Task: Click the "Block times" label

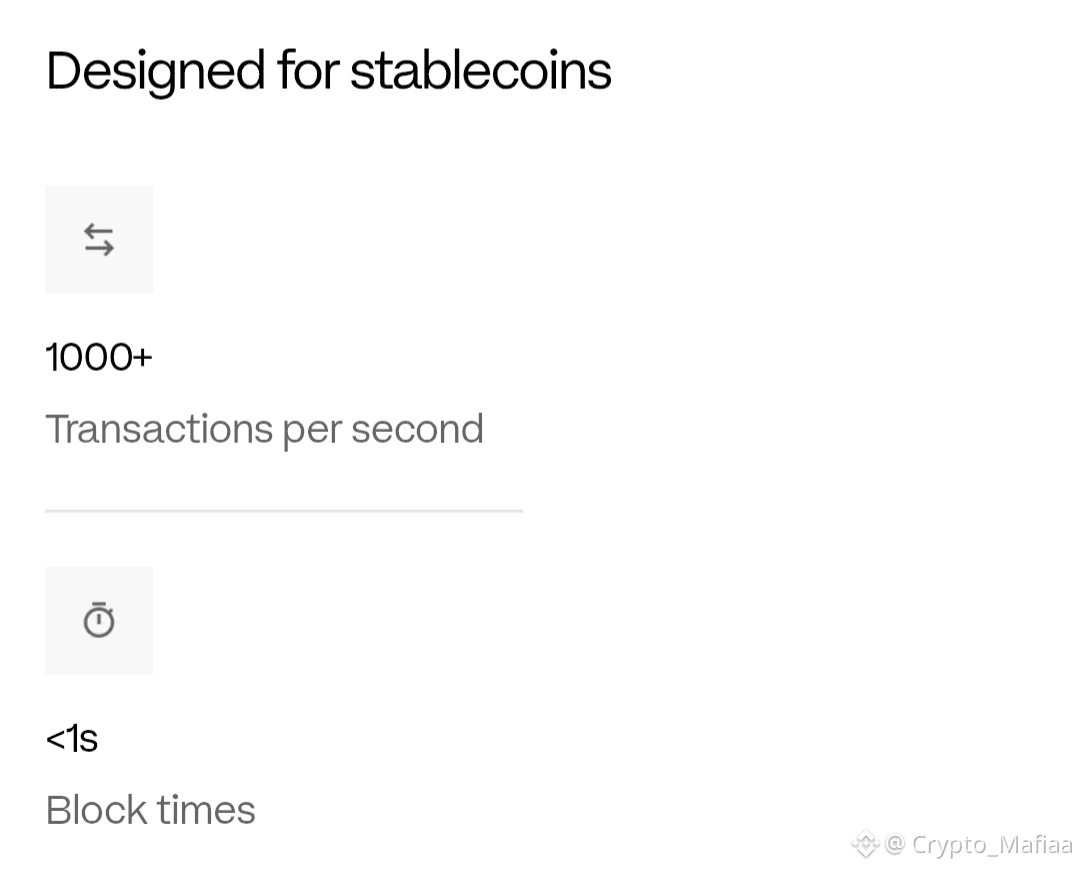Action: click(150, 810)
